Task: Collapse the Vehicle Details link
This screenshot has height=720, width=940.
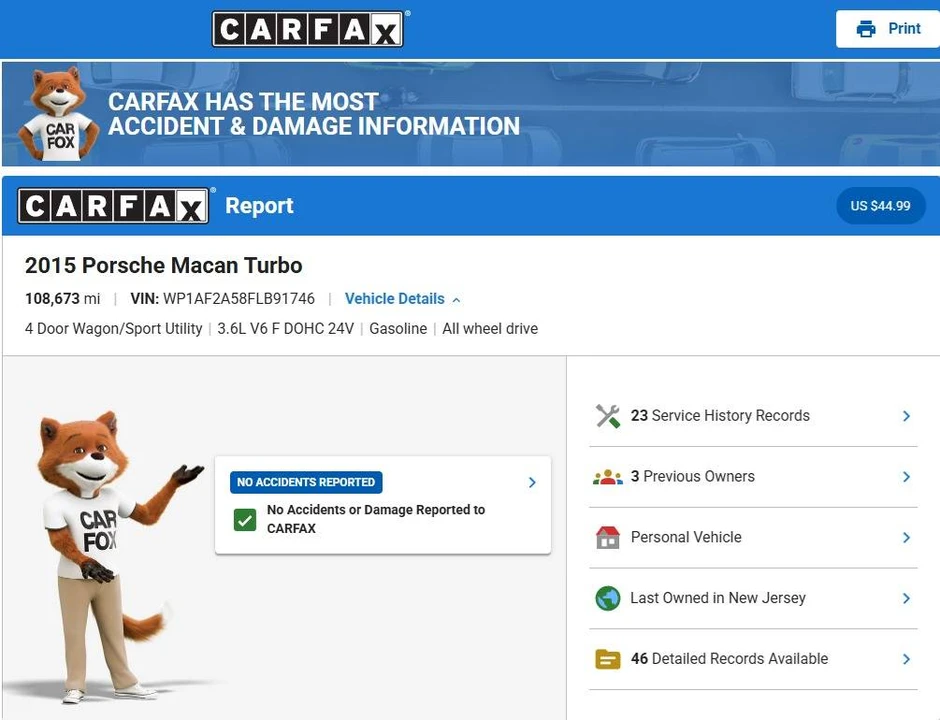Action: (x=402, y=299)
